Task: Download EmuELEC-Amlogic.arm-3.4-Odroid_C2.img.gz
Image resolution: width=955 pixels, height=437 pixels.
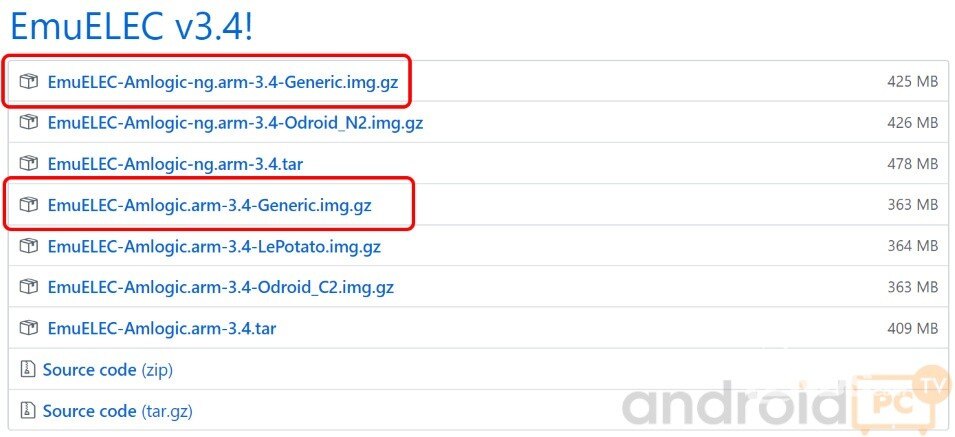Action: [220, 287]
